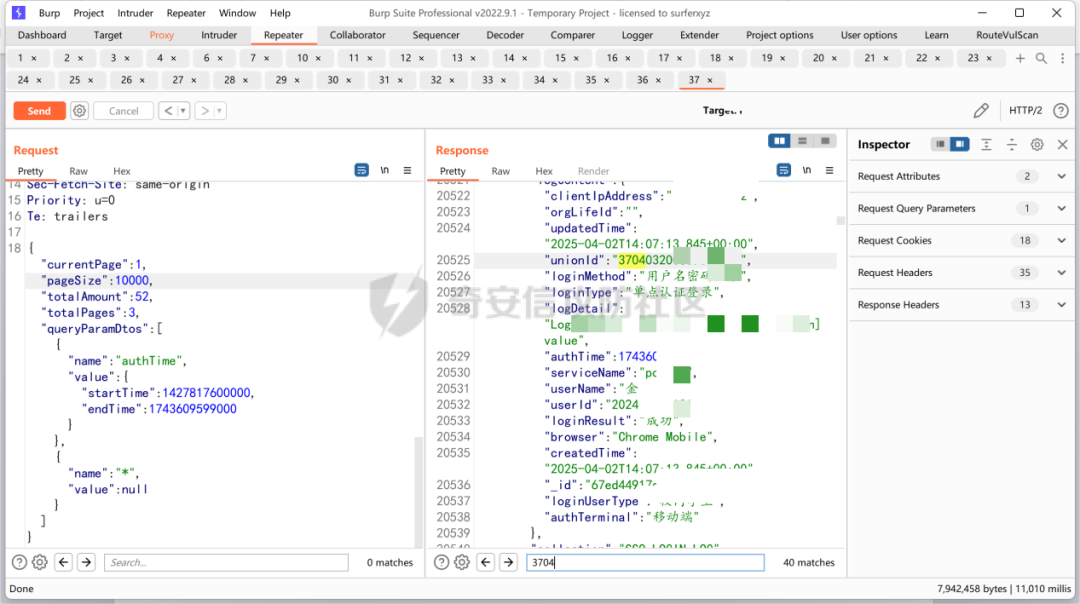Open Response search settings gear
The width and height of the screenshot is (1080, 604).
(462, 563)
